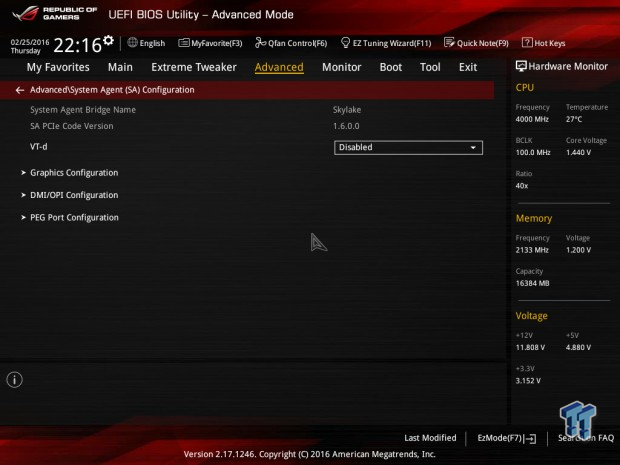The image size is (620, 465).
Task: Open MyFavorite(F3) text button
Action: tap(217, 43)
